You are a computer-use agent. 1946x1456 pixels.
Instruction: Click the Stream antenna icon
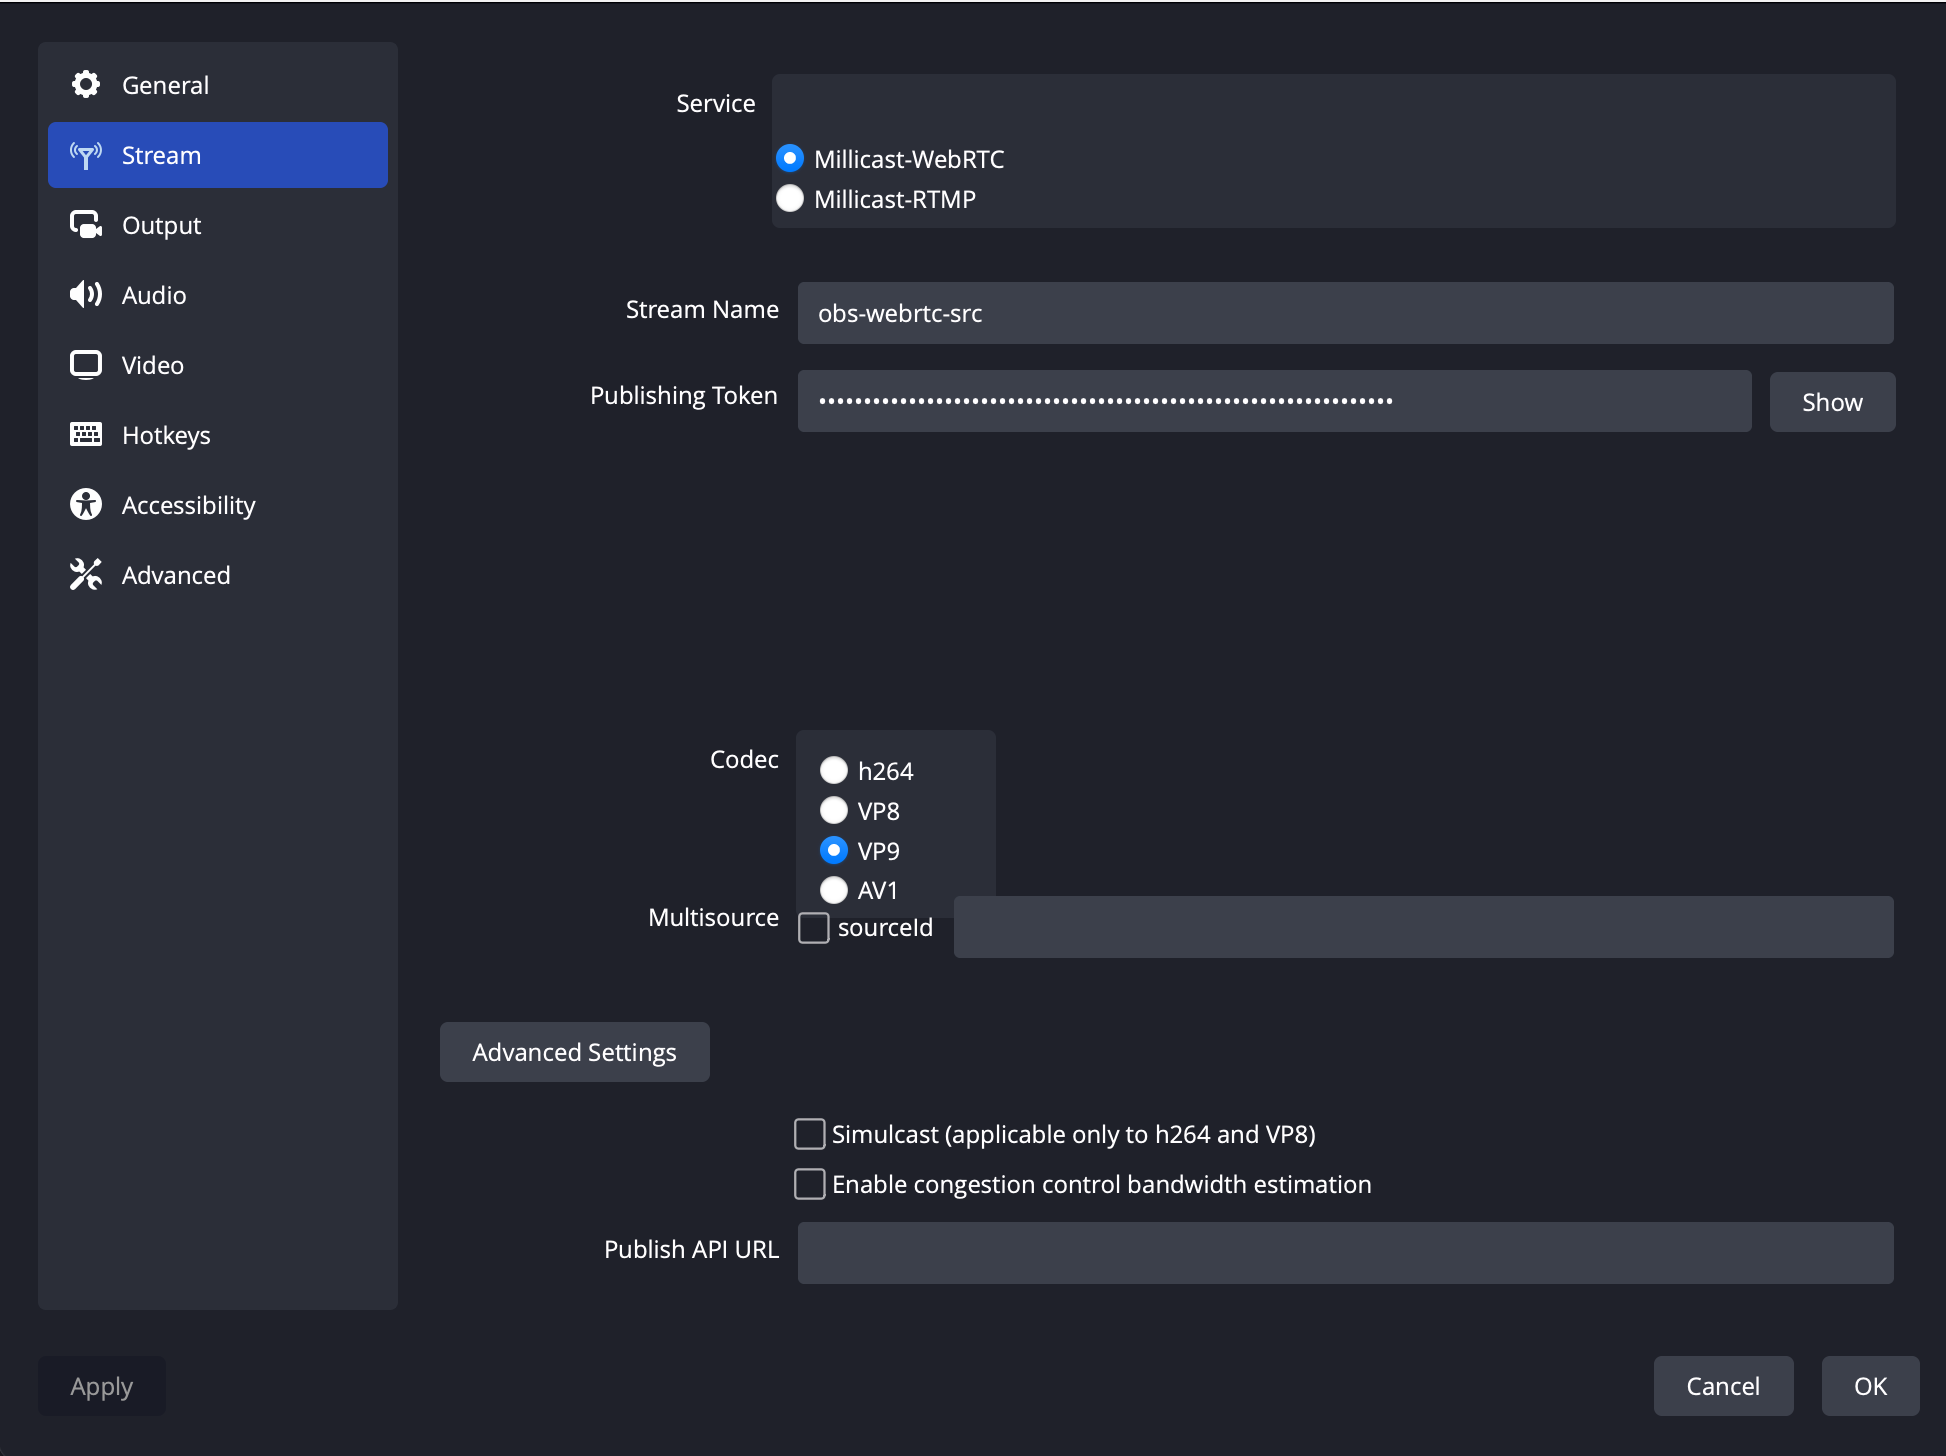(86, 155)
